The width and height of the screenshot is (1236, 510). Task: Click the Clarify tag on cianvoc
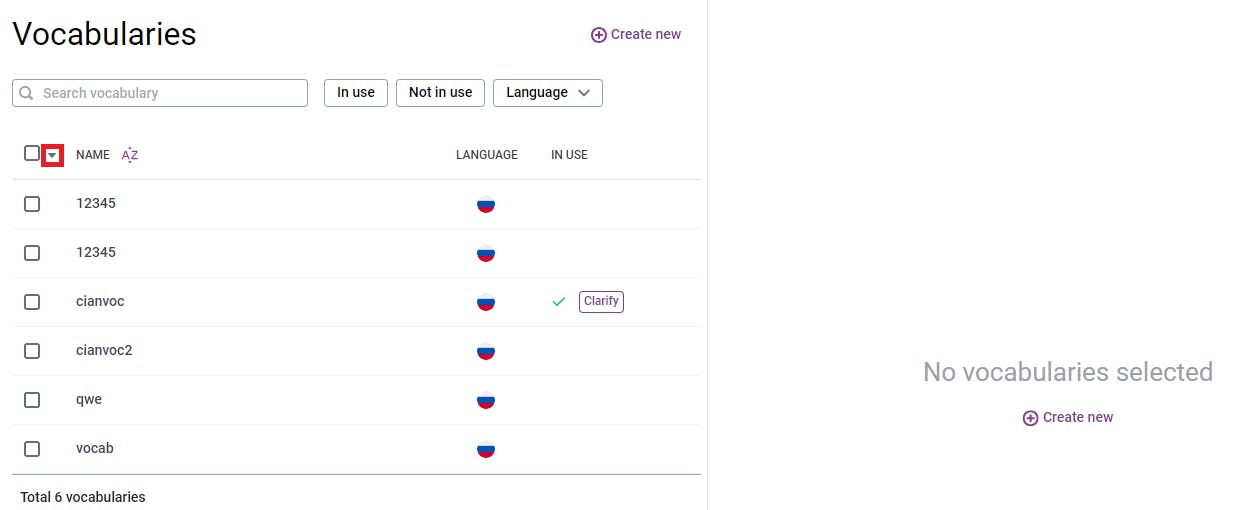click(601, 301)
